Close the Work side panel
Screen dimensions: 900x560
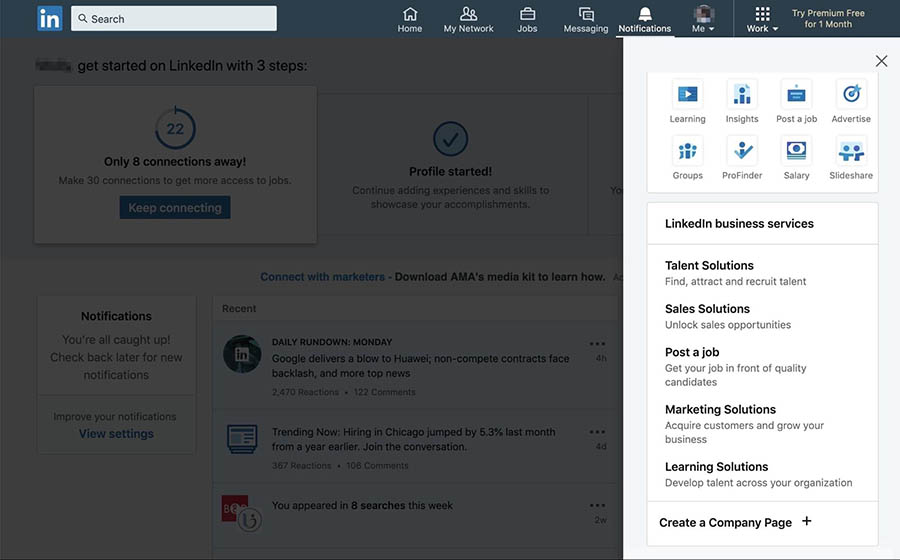pyautogui.click(x=881, y=61)
